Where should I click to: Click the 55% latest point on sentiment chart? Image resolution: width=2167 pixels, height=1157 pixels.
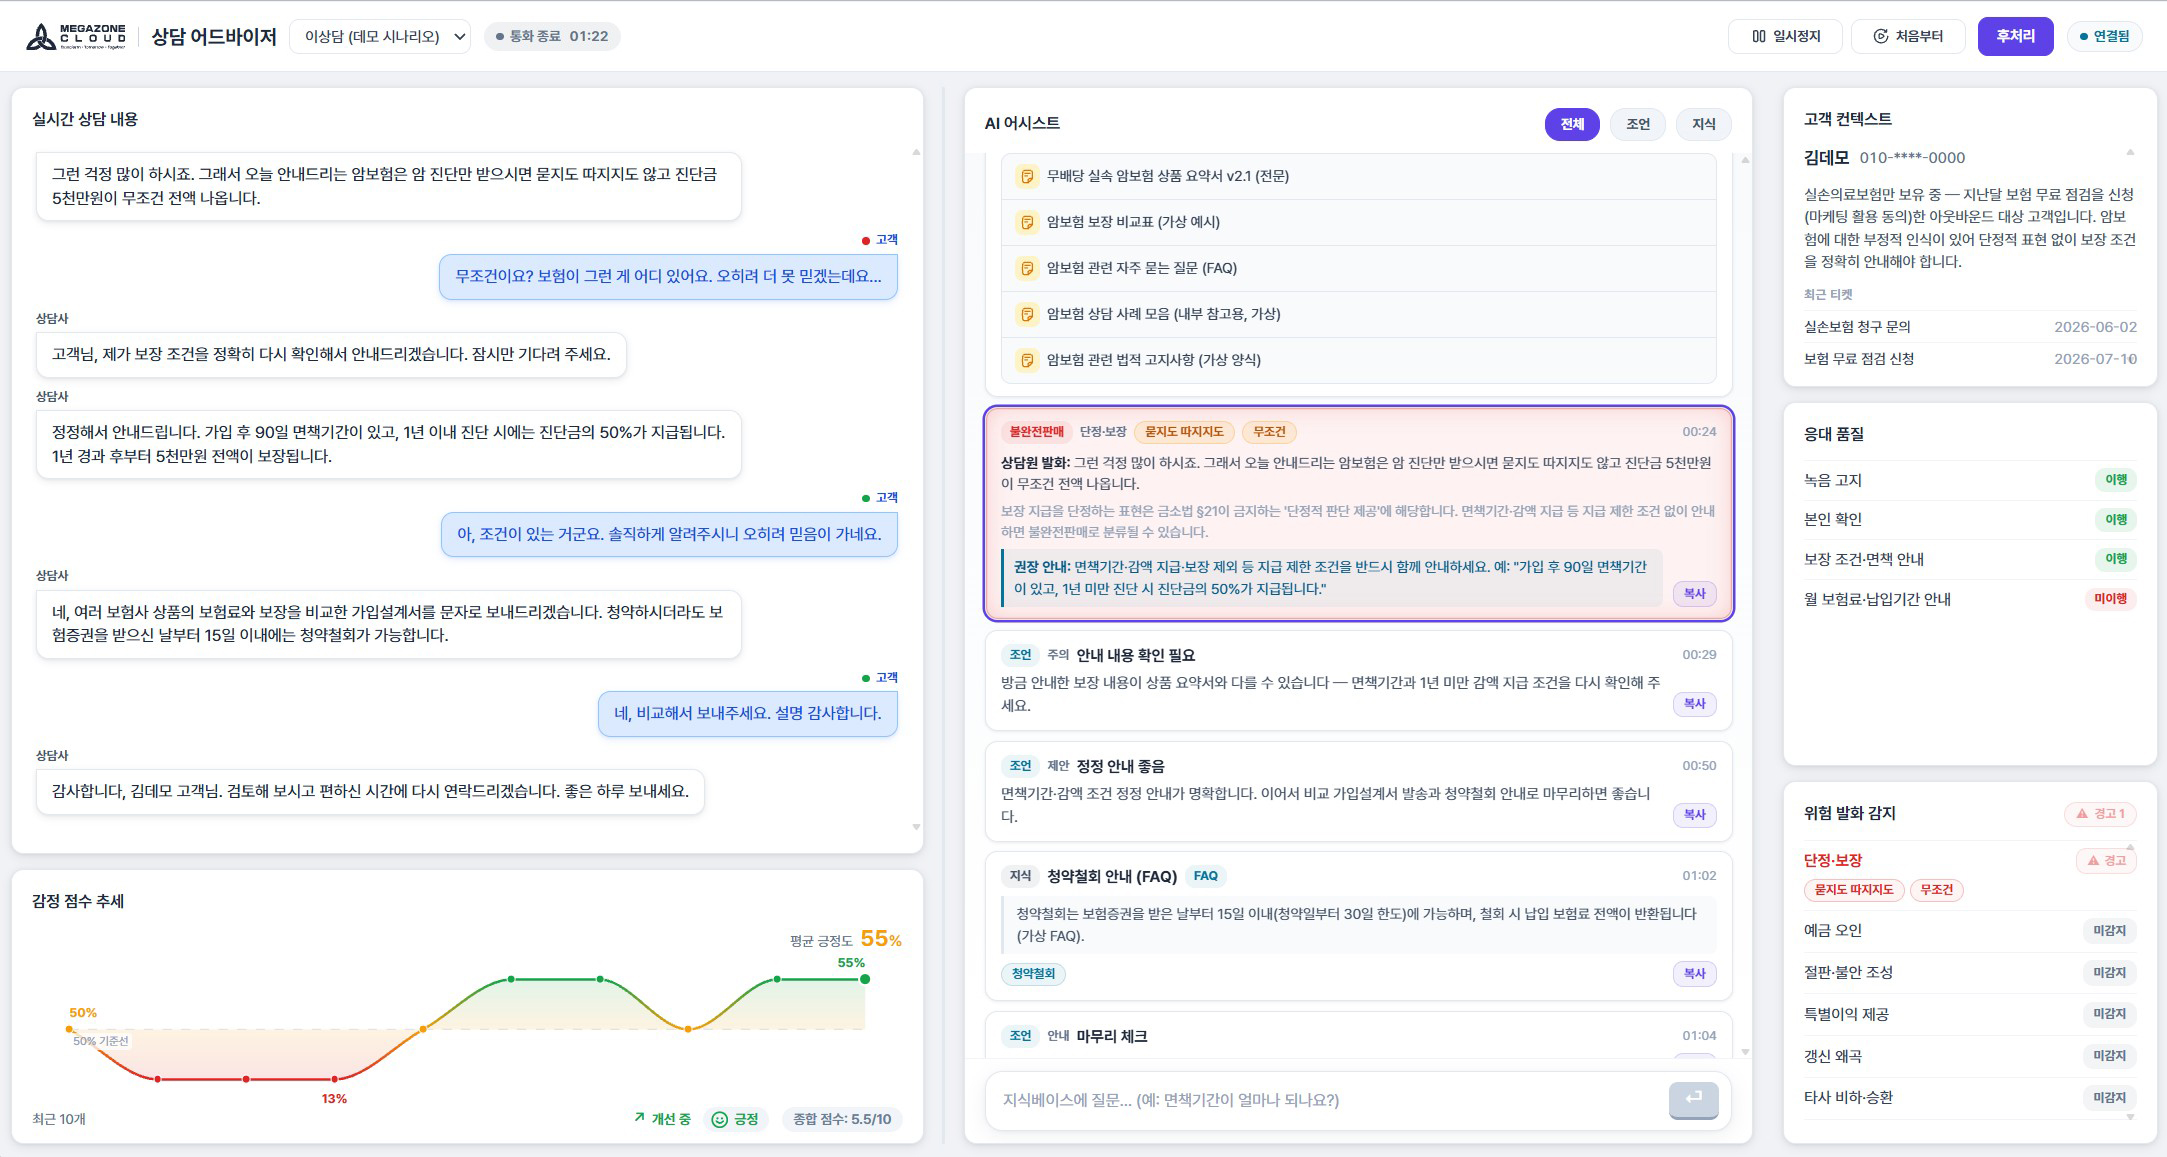click(865, 979)
